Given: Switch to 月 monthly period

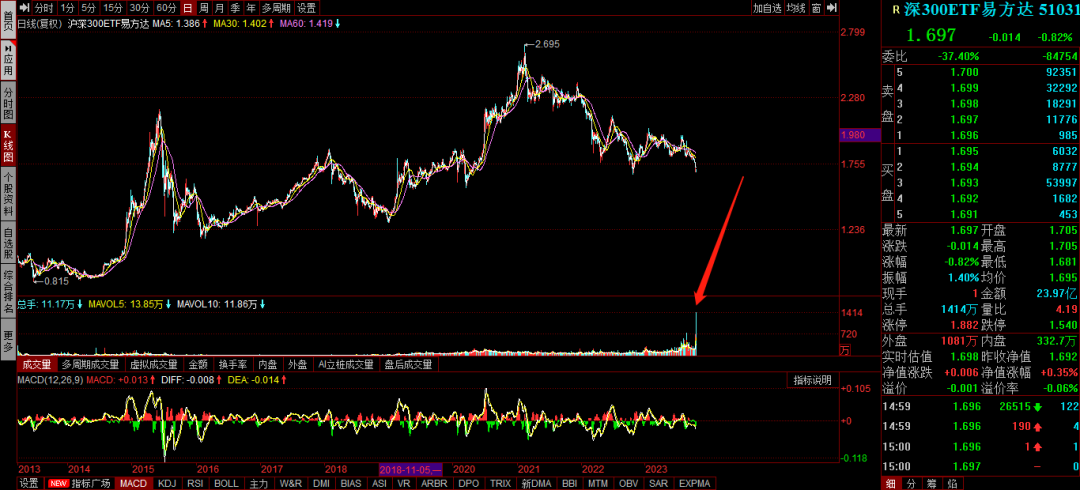Looking at the screenshot, I should pyautogui.click(x=220, y=8).
